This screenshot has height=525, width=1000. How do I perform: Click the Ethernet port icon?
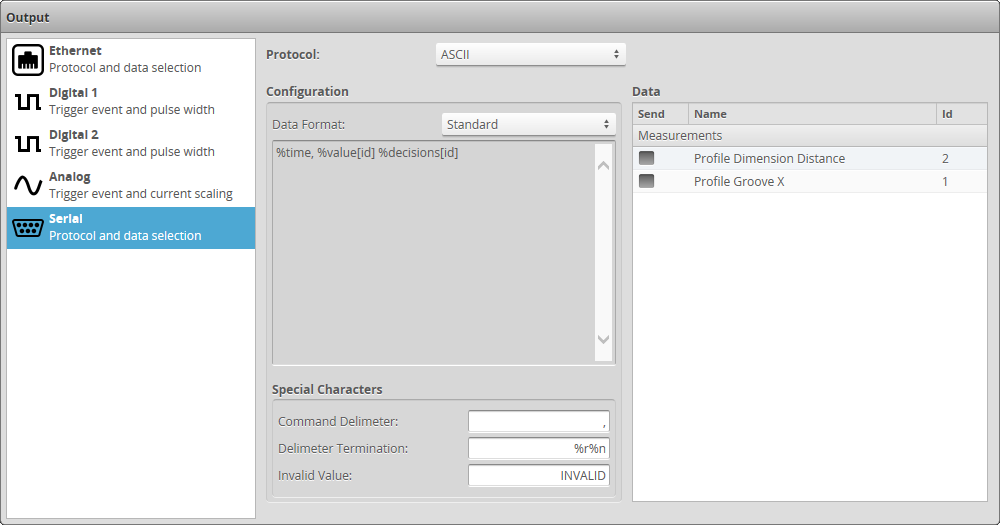point(28,60)
